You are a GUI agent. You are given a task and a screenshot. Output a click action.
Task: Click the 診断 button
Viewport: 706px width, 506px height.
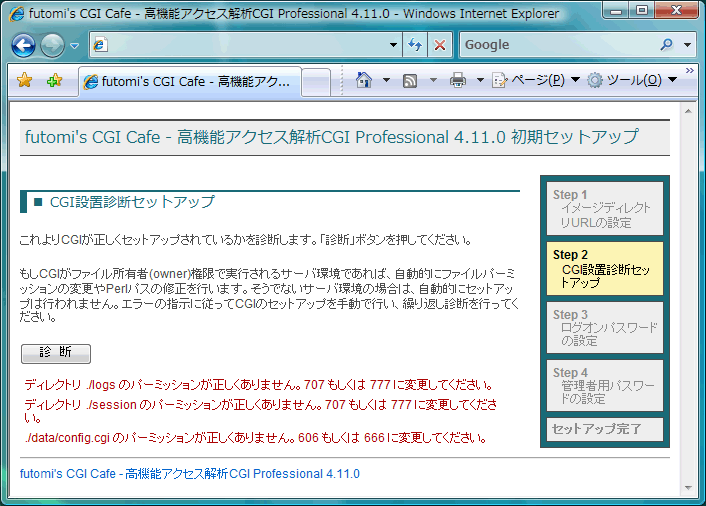[x=56, y=353]
